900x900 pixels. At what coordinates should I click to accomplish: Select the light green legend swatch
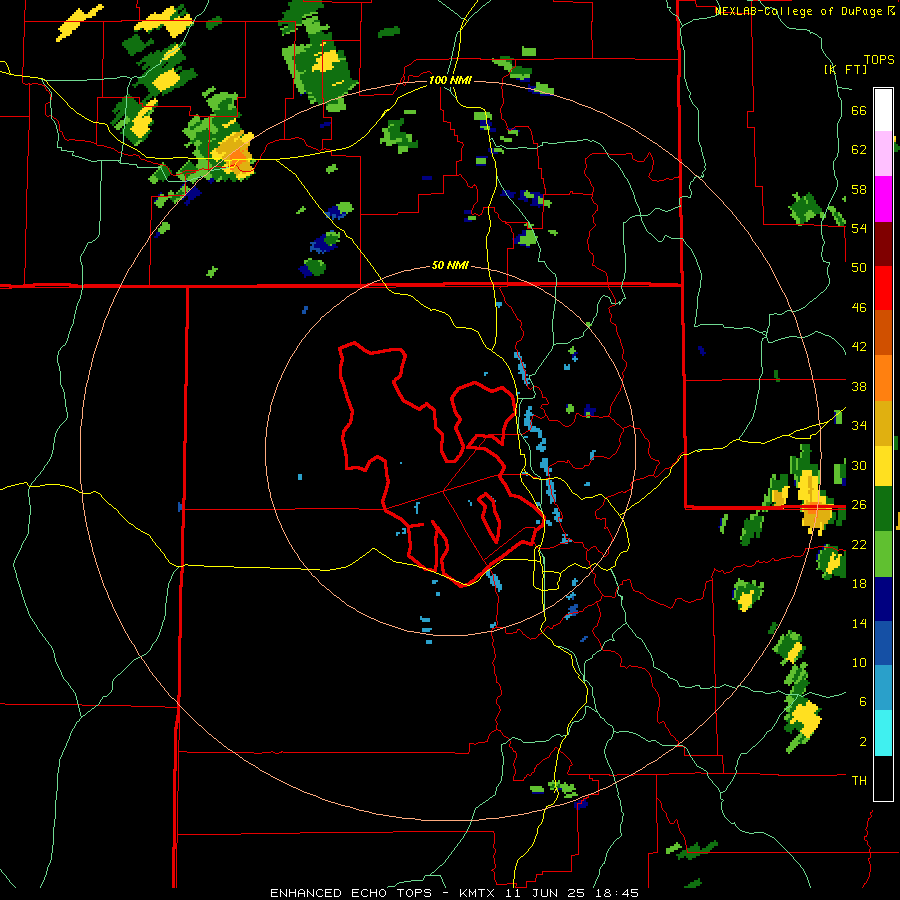click(883, 554)
